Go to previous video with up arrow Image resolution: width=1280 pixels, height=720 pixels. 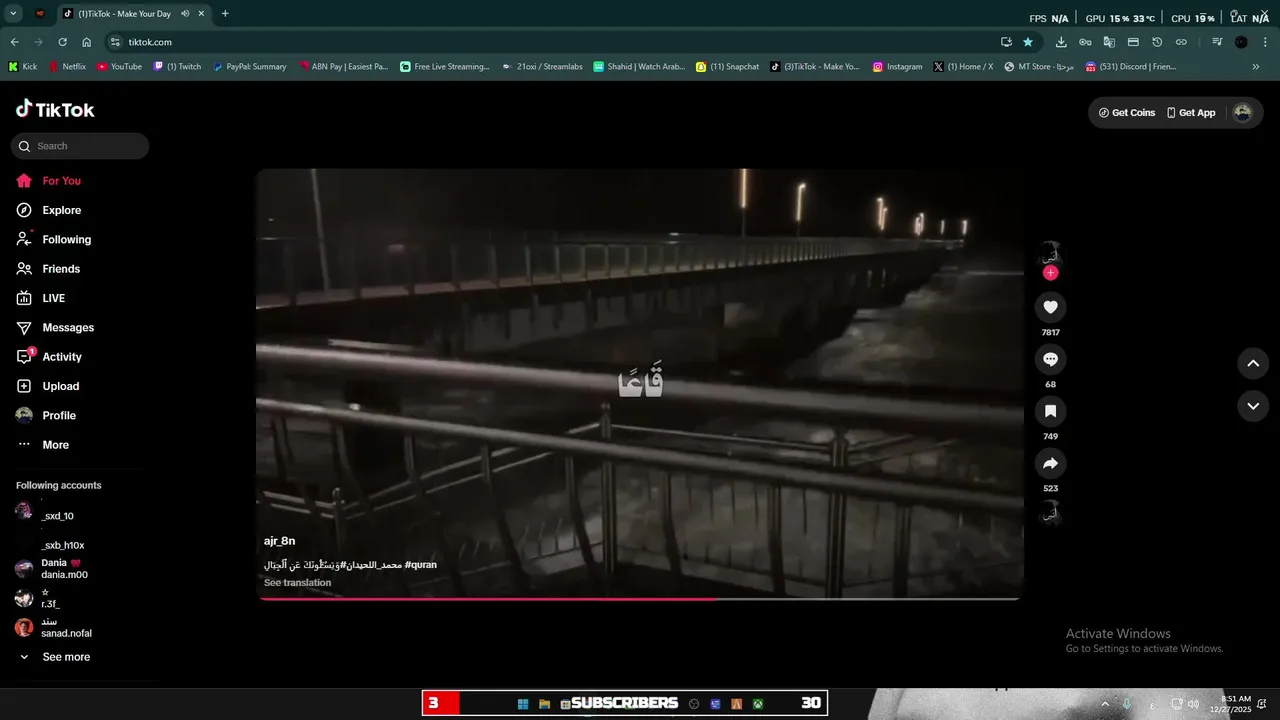click(x=1253, y=363)
